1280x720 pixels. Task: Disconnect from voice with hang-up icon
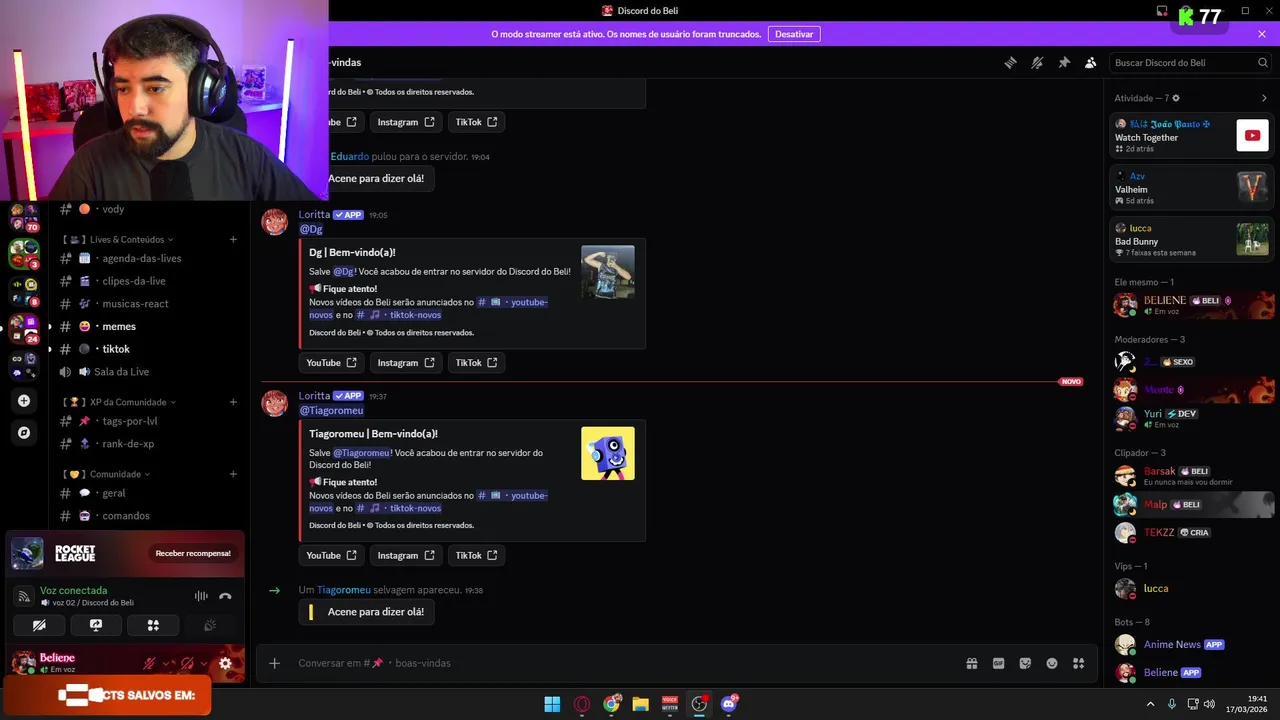tap(225, 596)
